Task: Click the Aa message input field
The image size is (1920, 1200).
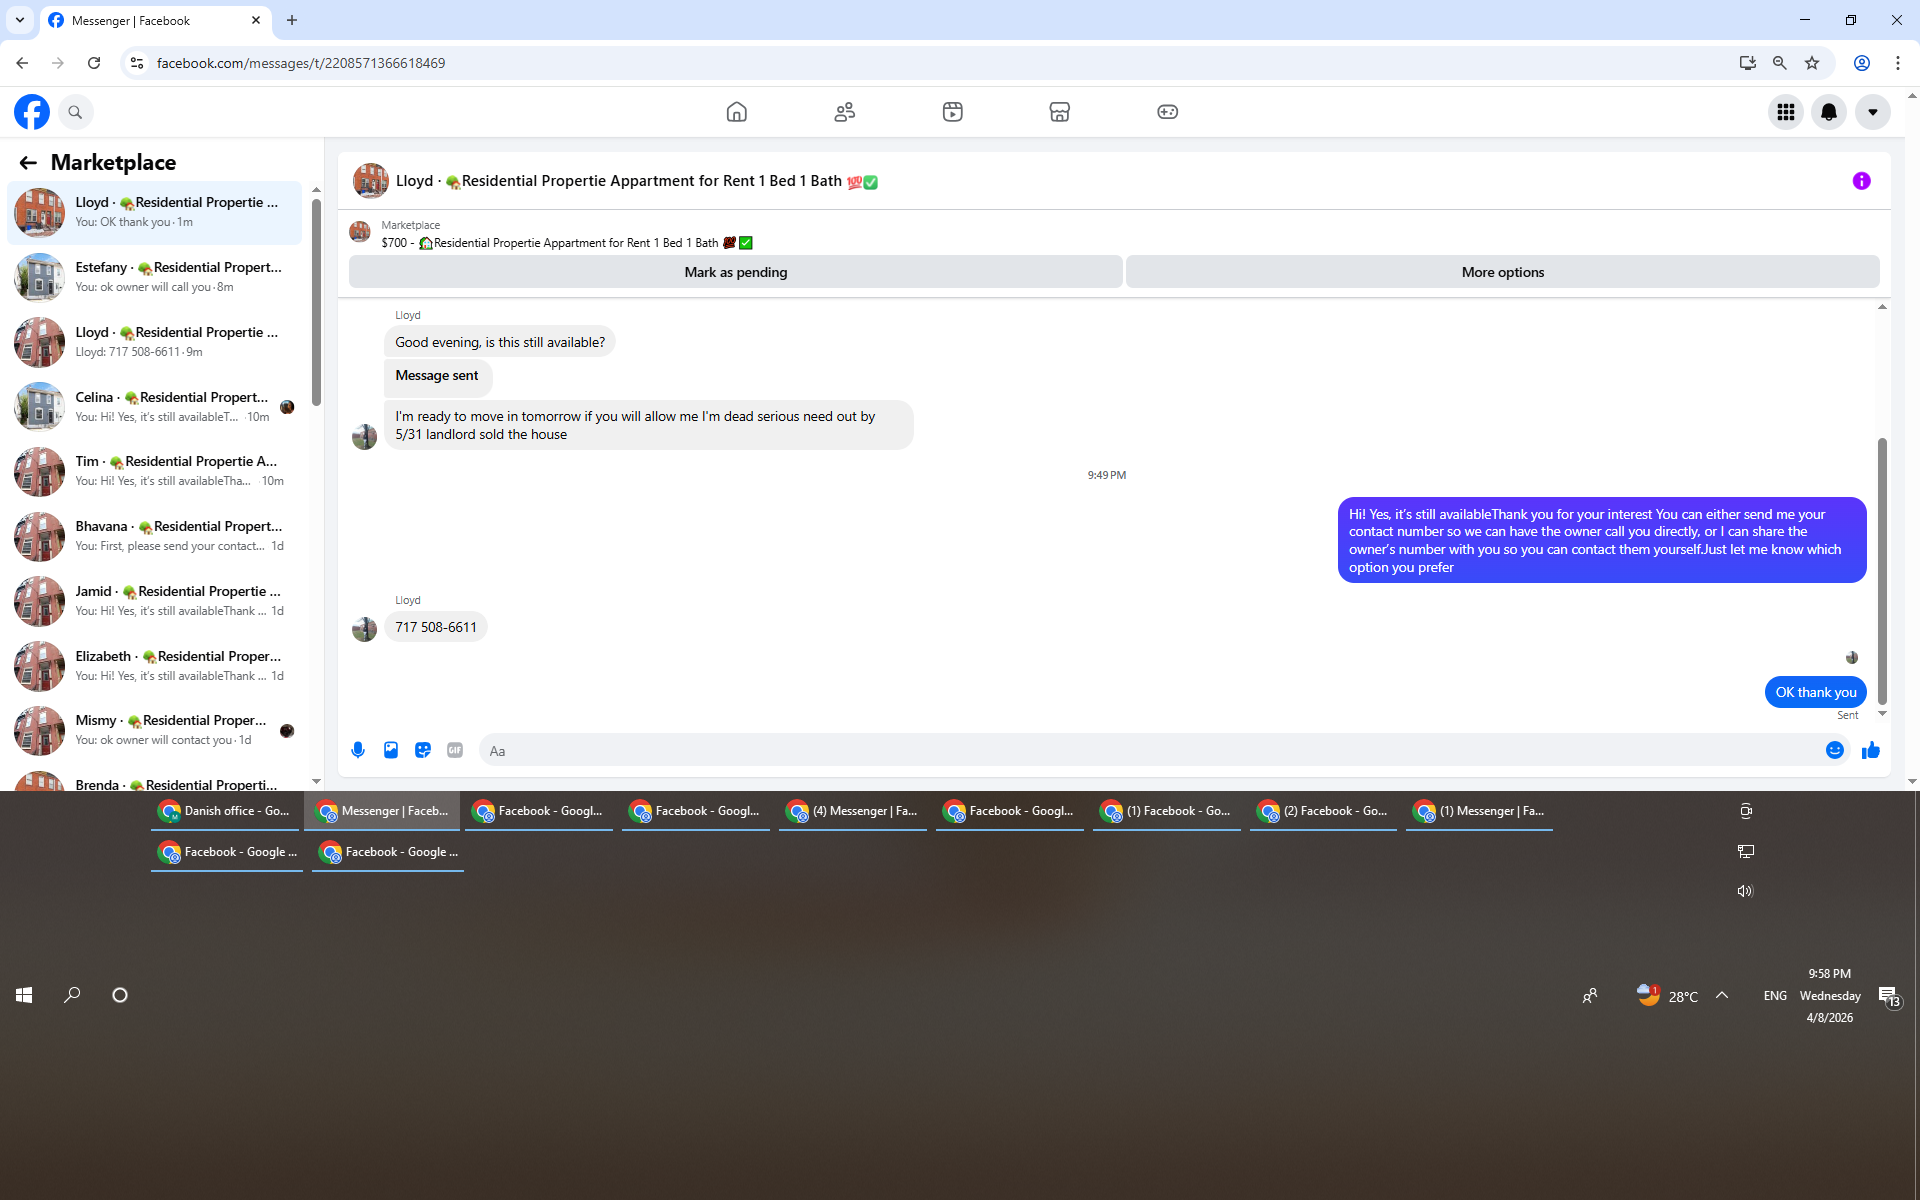Action: 1150,751
